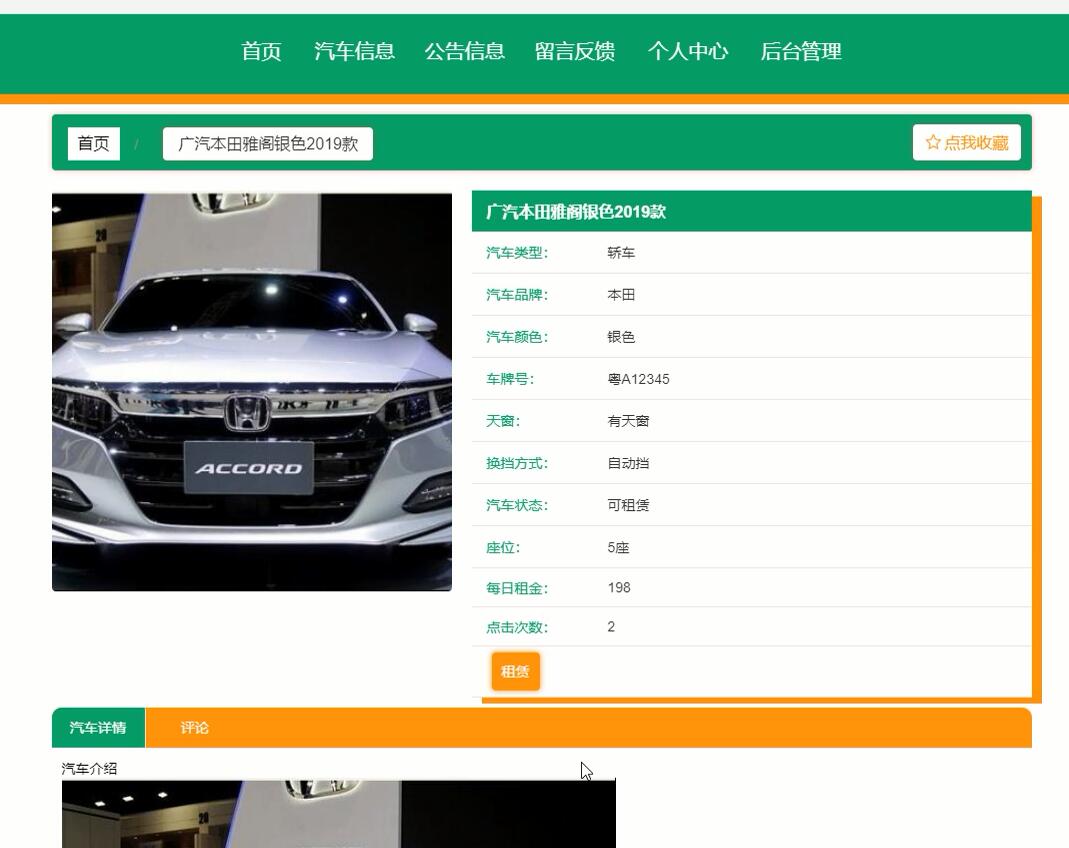This screenshot has width=1069, height=848.
Task: Open the 汽车信息 navigation item
Action: point(355,51)
